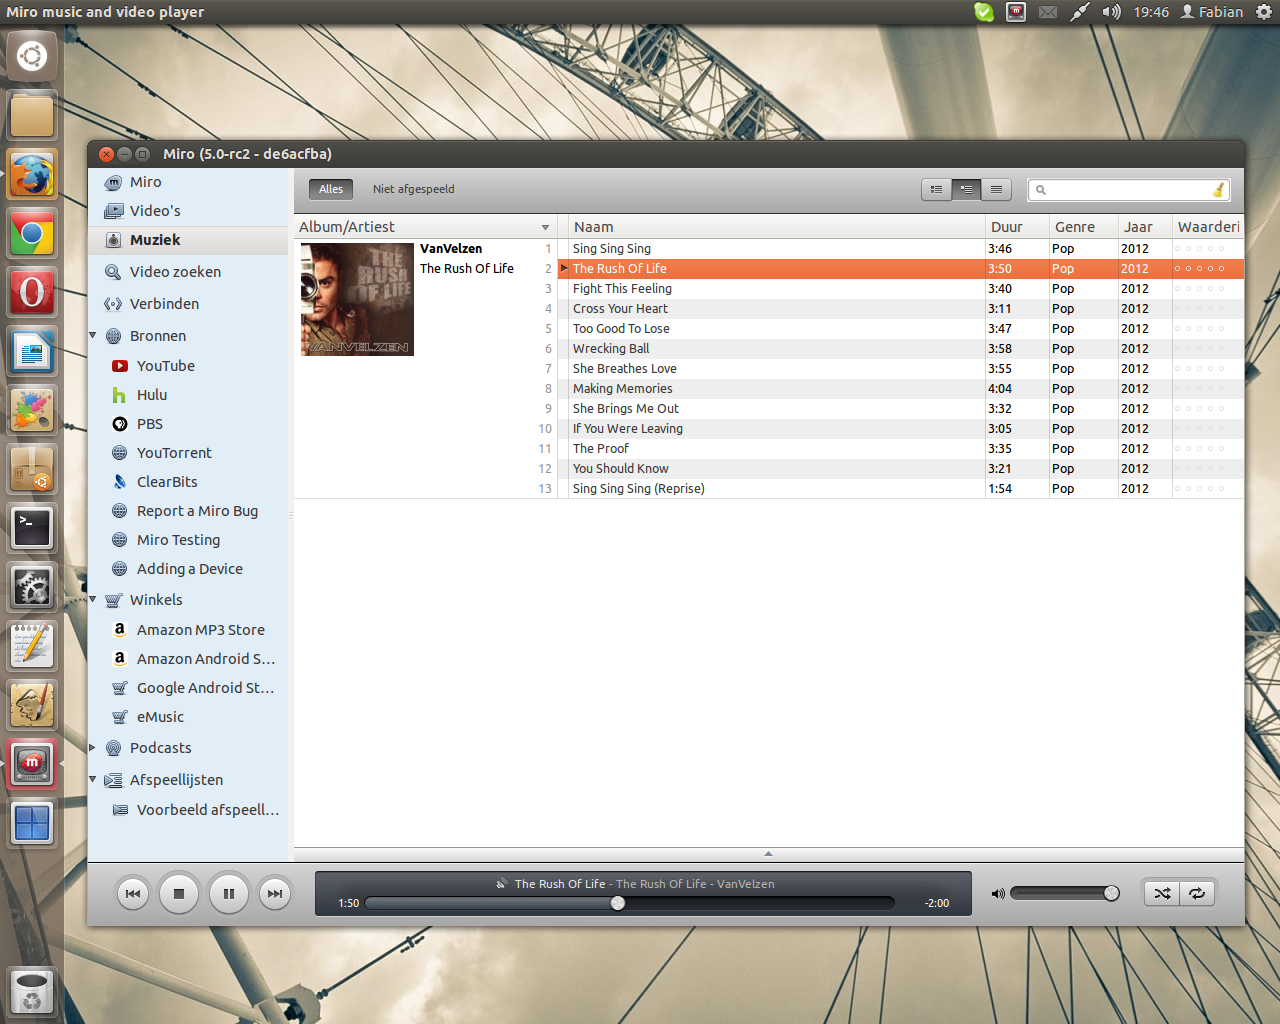The height and width of the screenshot is (1024, 1280).
Task: Toggle the remaining time display -2:00
Action: click(x=937, y=903)
